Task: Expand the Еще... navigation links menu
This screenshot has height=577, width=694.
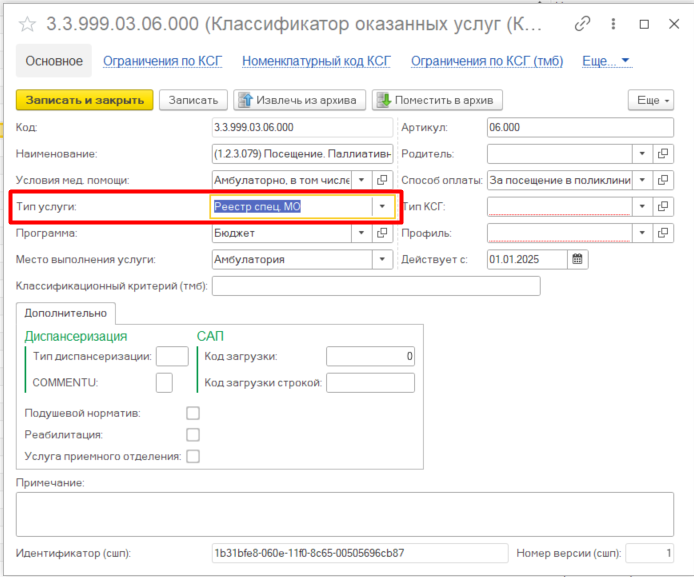Action: coord(606,61)
